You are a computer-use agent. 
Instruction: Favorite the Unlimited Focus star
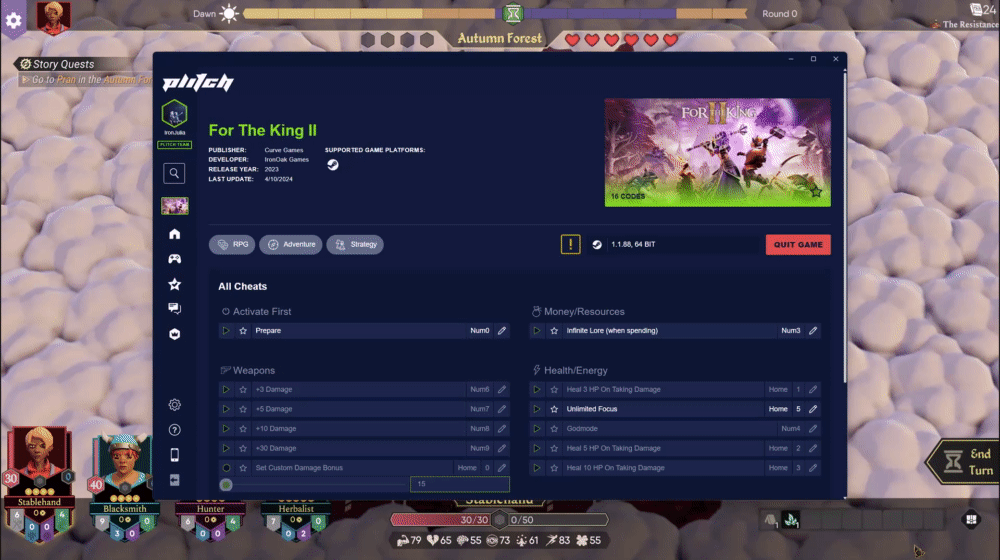point(554,409)
